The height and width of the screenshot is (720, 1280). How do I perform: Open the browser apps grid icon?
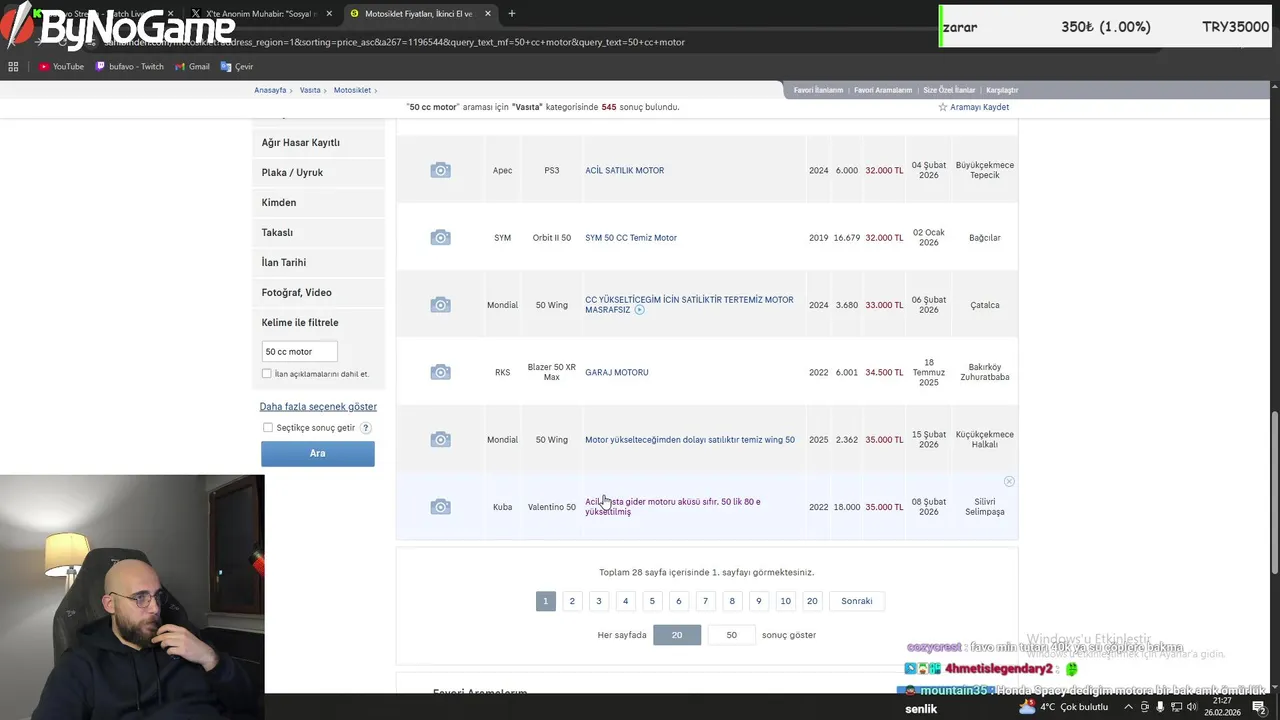click(x=13, y=66)
